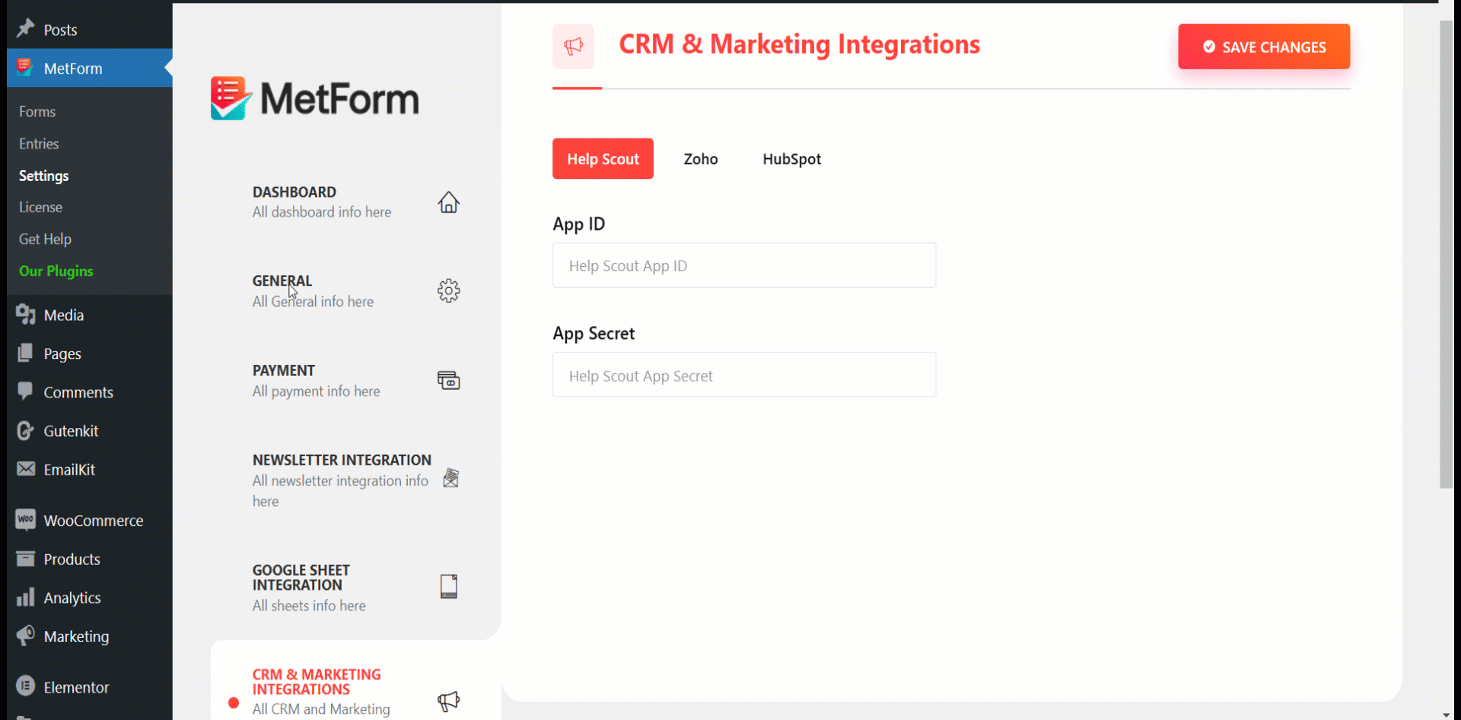The width and height of the screenshot is (1461, 720).
Task: Click the pink megaphone icon in page header
Action: 573,46
